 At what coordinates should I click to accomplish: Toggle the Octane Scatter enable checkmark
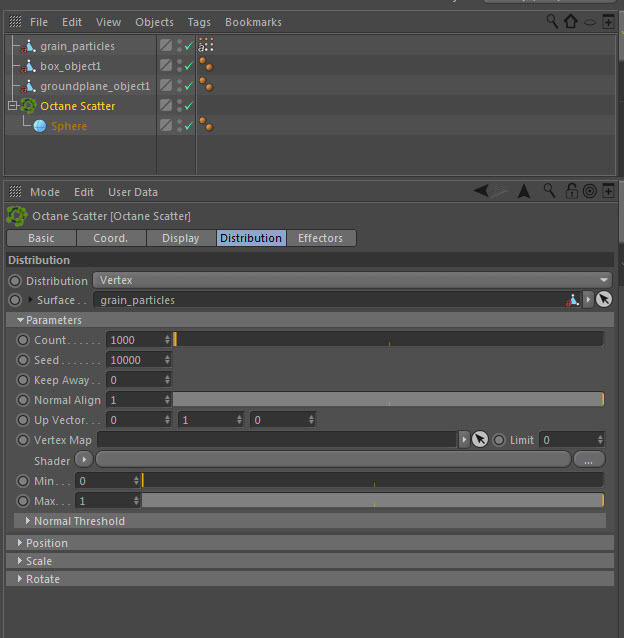[x=188, y=106]
